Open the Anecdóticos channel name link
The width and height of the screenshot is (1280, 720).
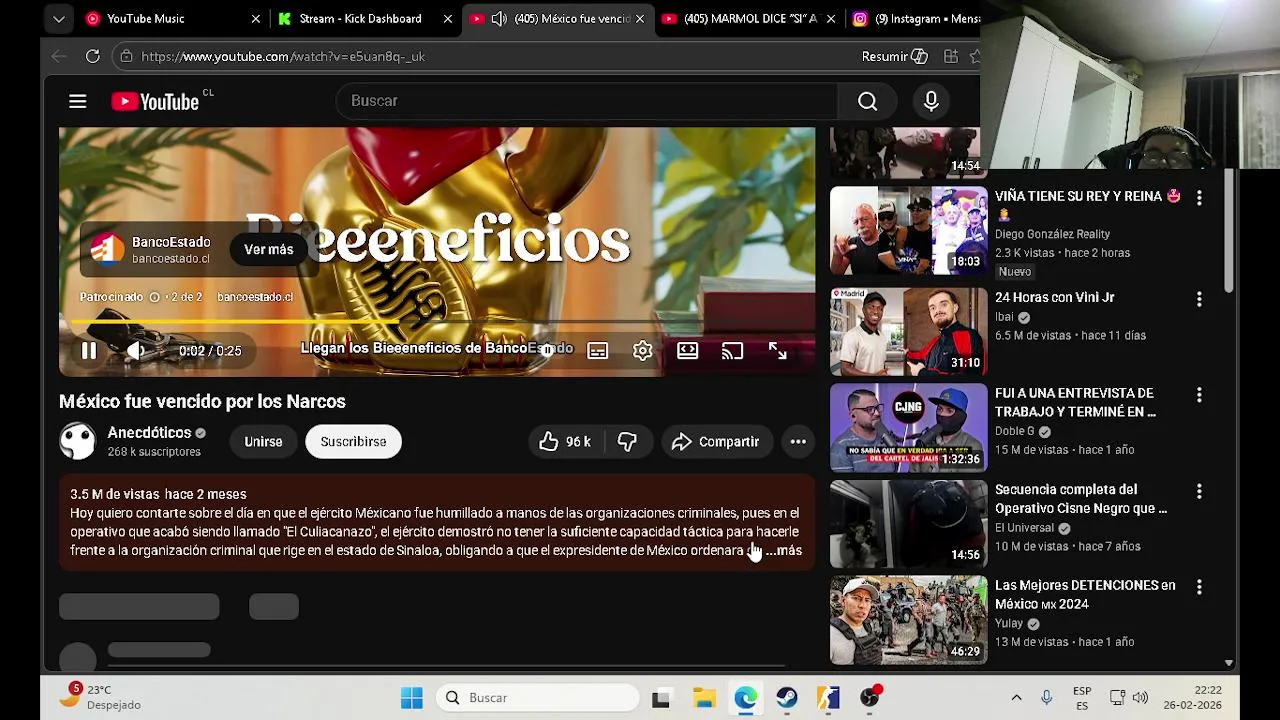149,433
